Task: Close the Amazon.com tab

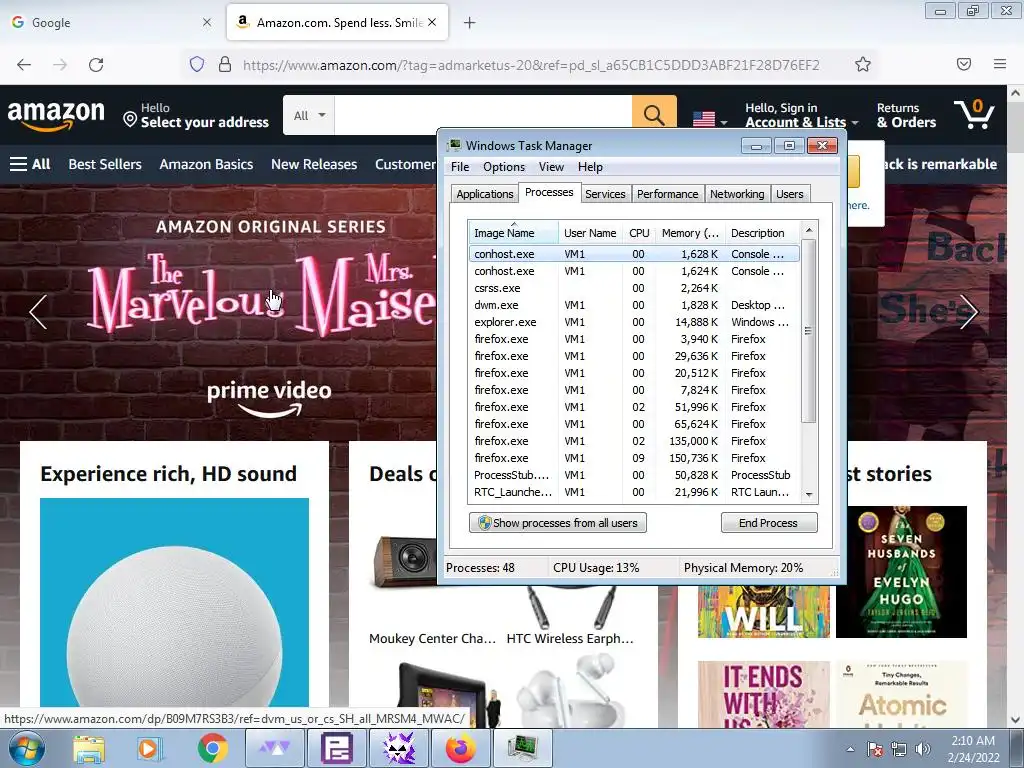Action: [x=432, y=22]
